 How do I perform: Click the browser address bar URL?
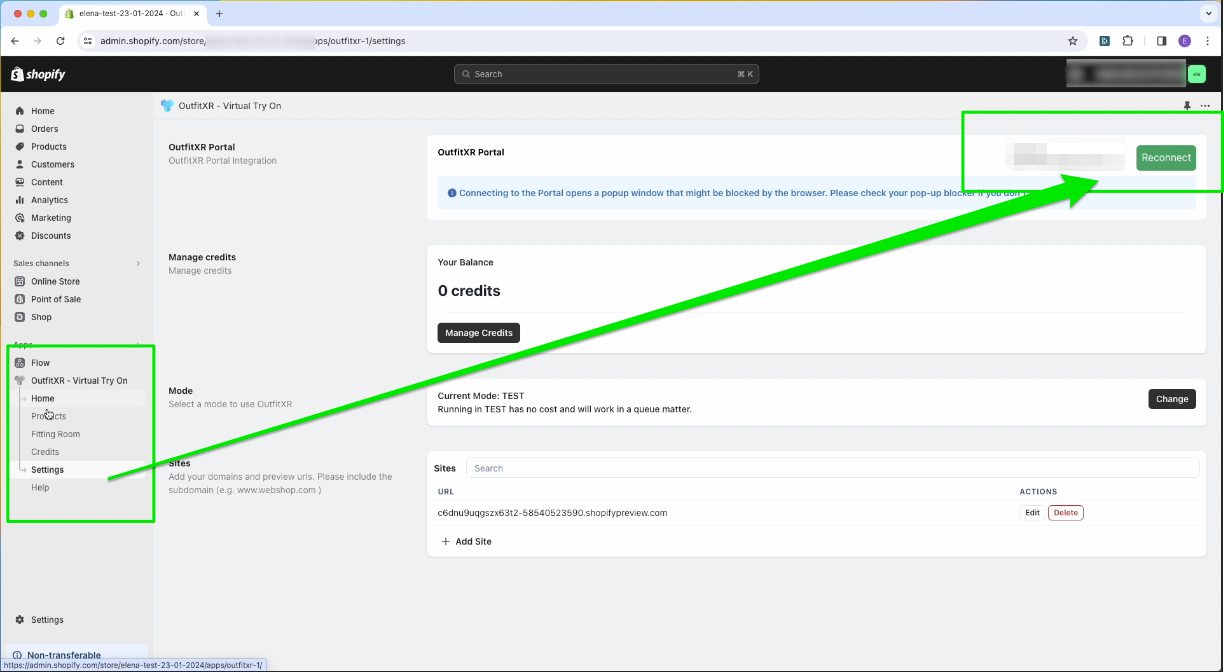pos(253,41)
